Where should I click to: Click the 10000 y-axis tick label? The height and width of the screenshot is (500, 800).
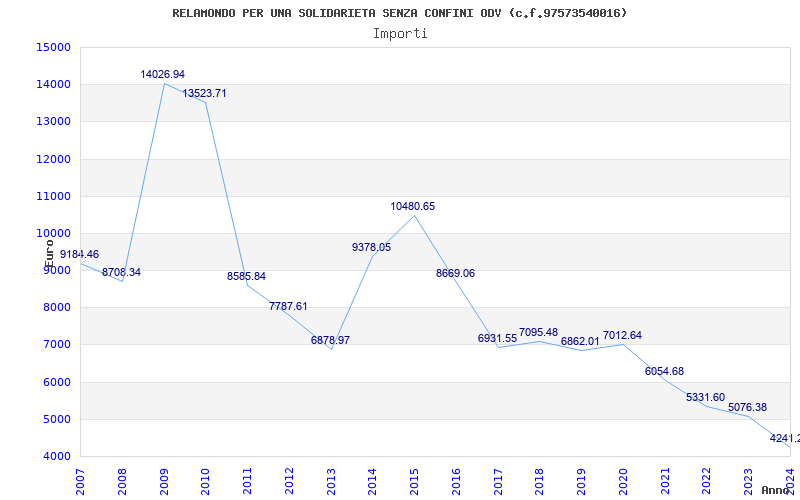coord(53,234)
